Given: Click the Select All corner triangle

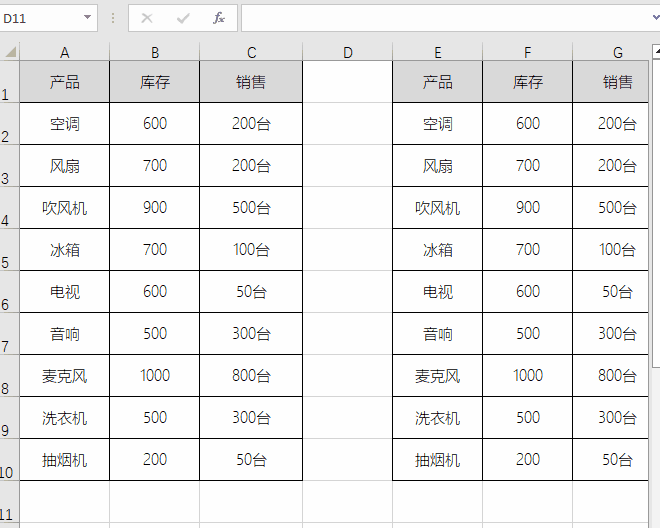Looking at the screenshot, I should pos(10,52).
